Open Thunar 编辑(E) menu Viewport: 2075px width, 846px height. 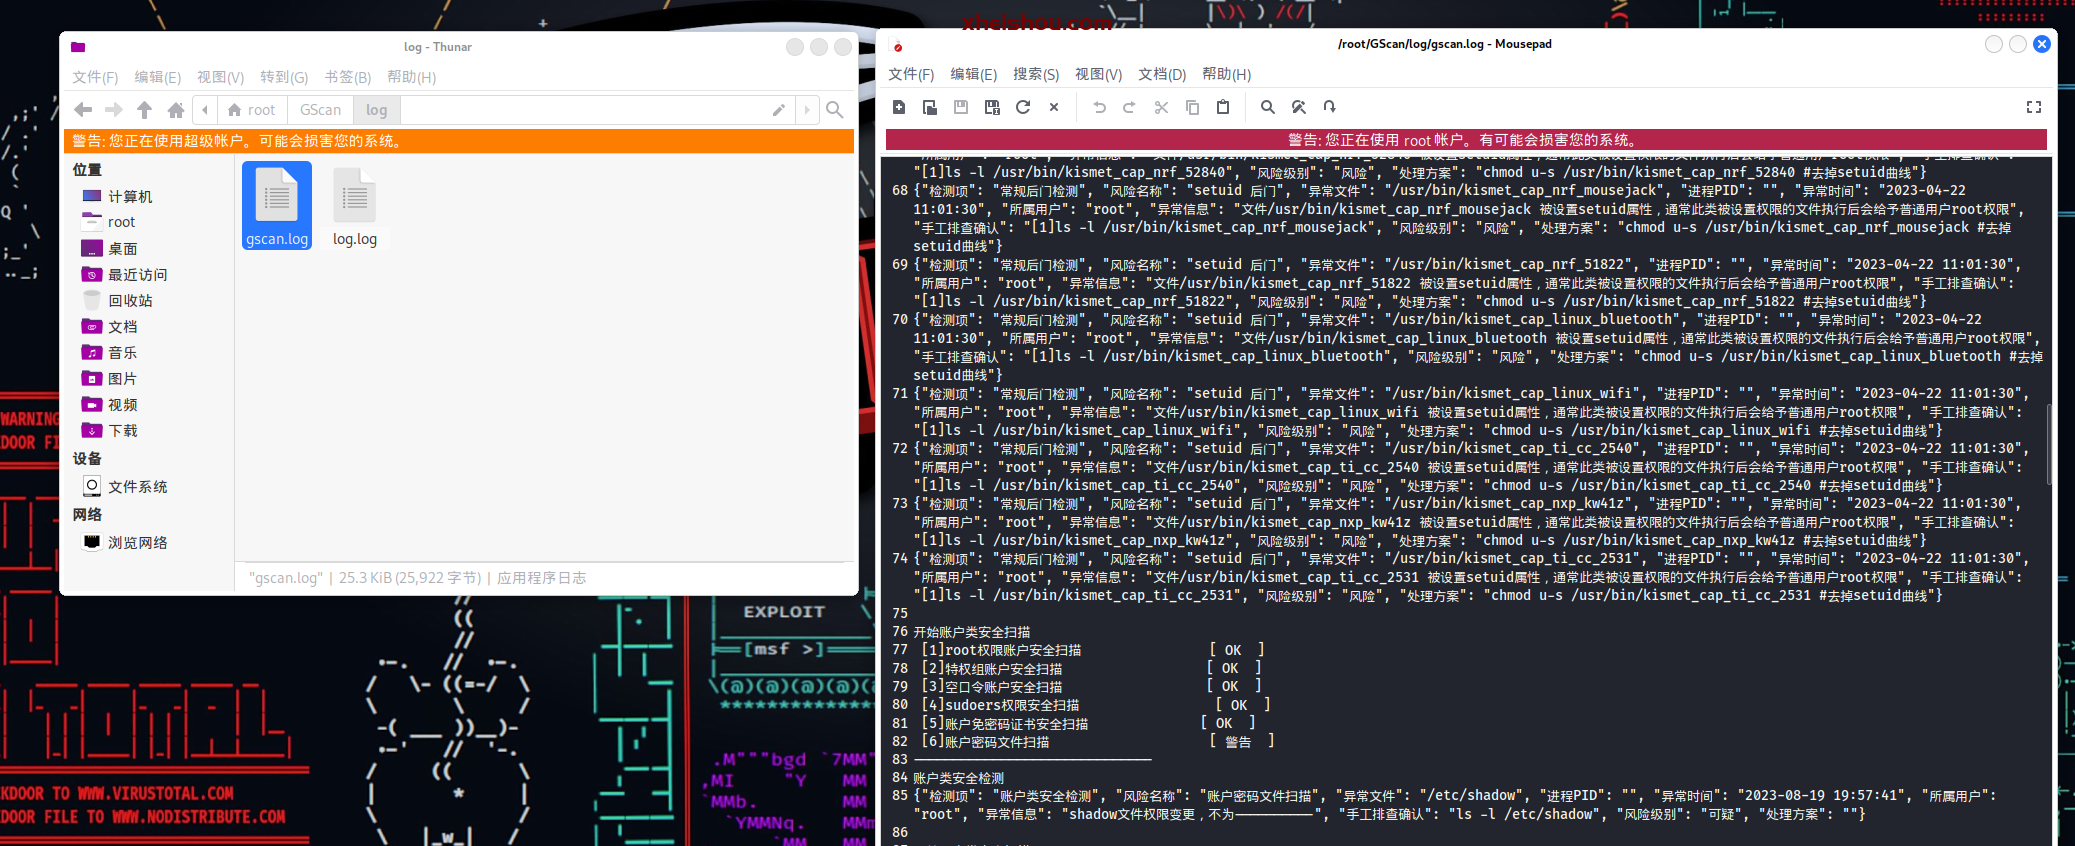click(x=158, y=77)
